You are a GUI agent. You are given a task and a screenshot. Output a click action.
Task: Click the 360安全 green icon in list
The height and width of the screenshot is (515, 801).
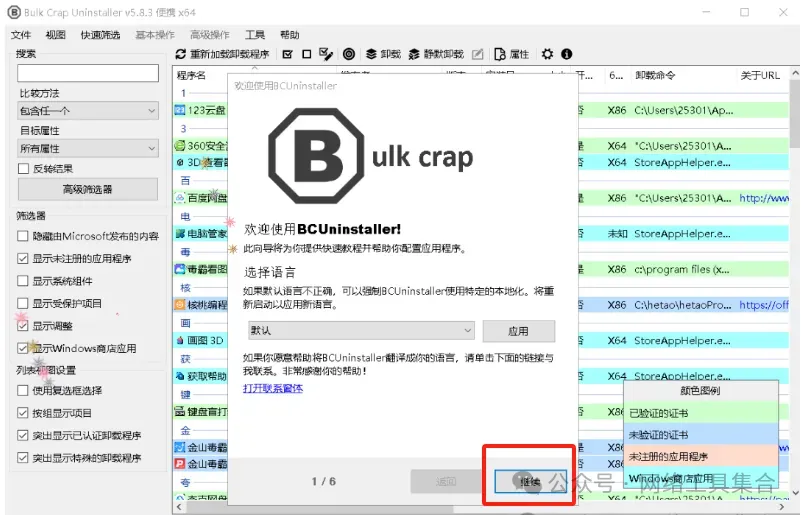coord(180,146)
